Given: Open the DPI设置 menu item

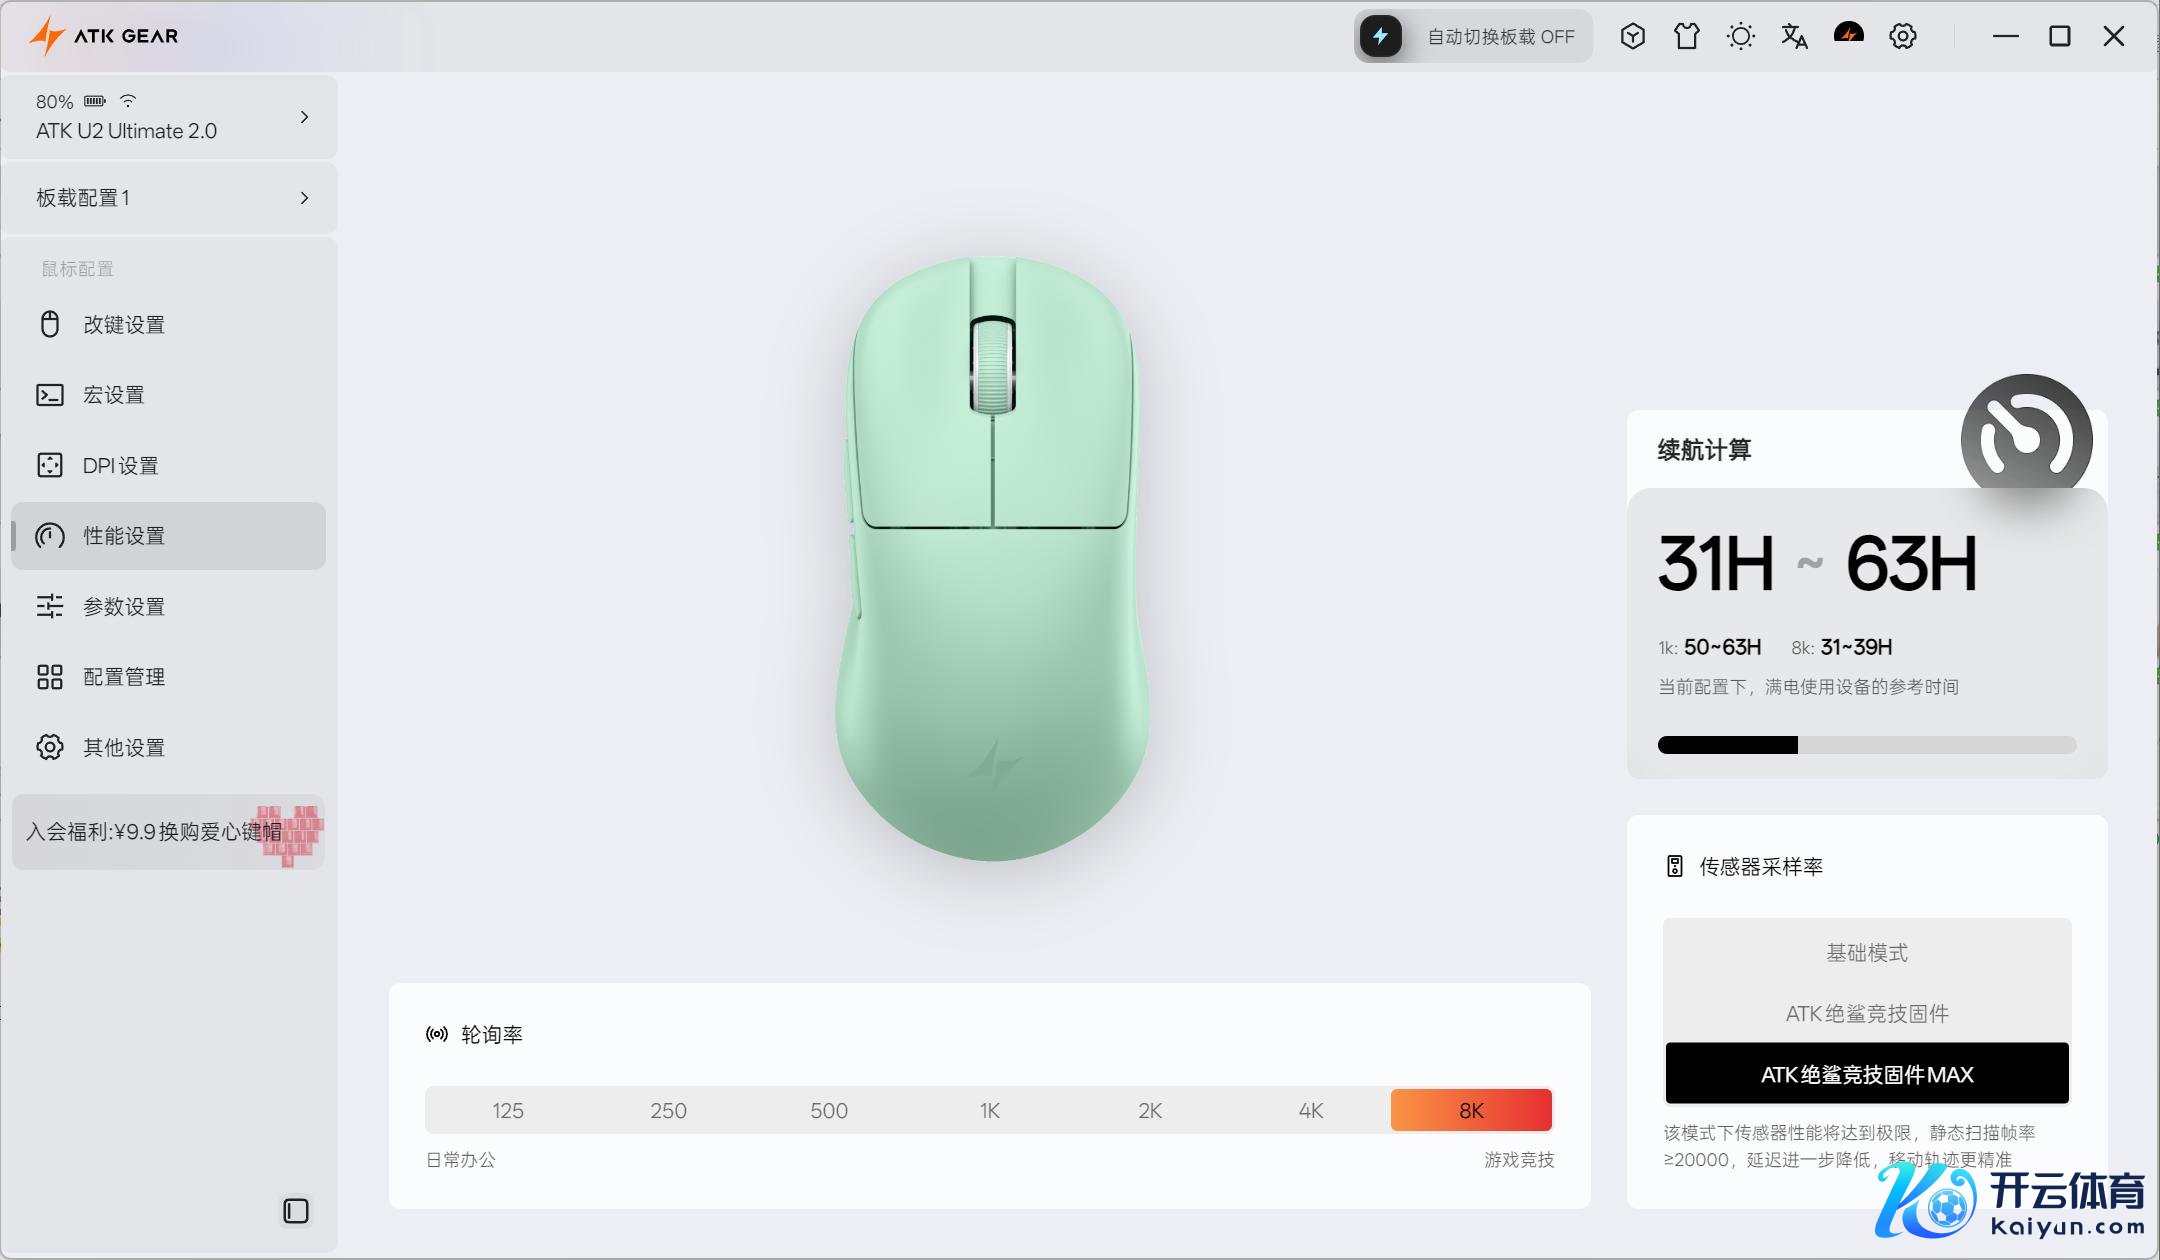Looking at the screenshot, I should pyautogui.click(x=121, y=466).
